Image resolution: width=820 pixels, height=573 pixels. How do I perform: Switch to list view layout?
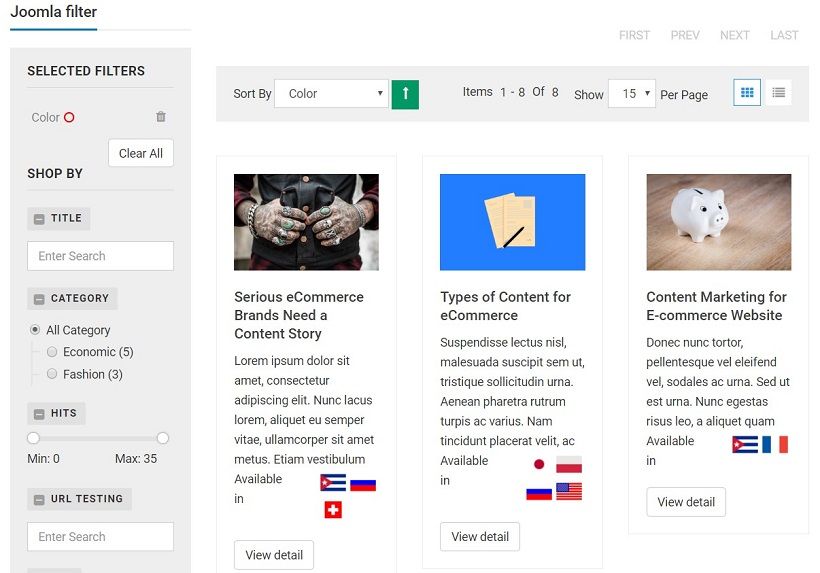point(778,93)
